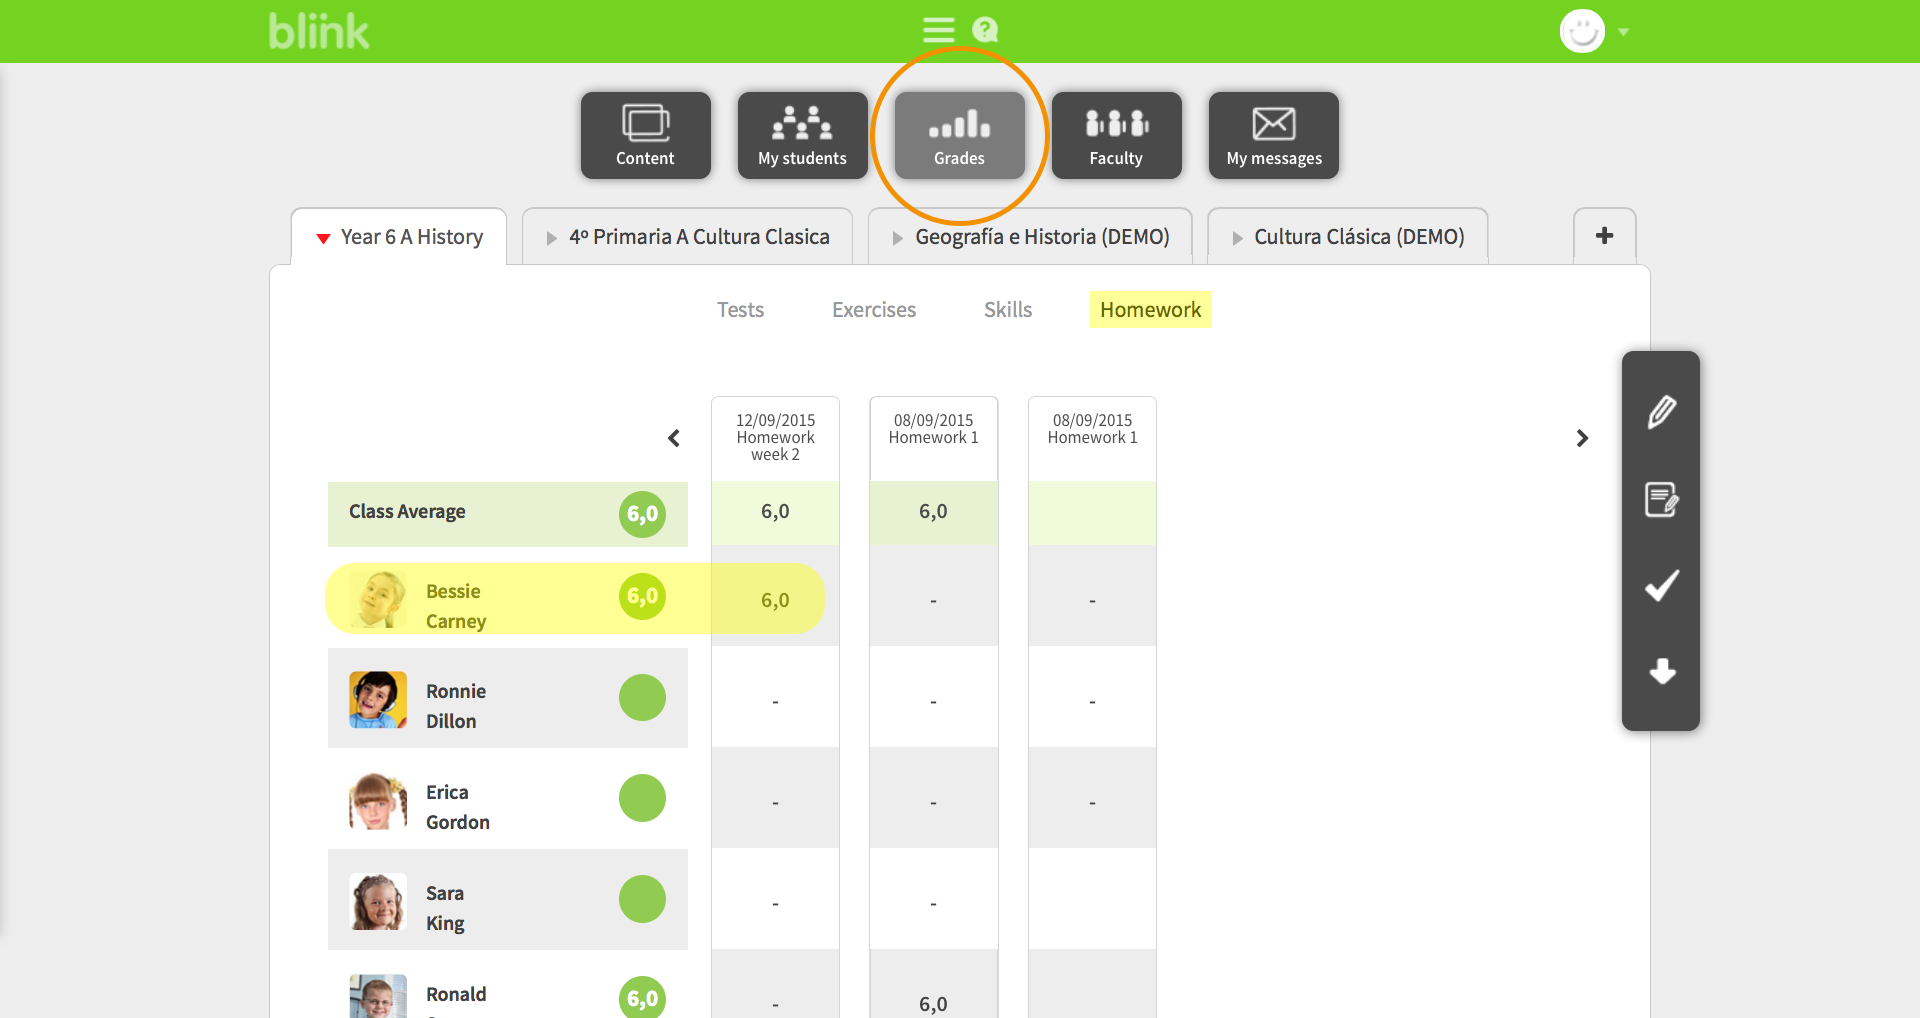This screenshot has width=1920, height=1018.
Task: Expand 4º Primaria A Cultura Clasica tab
Action: click(x=688, y=237)
